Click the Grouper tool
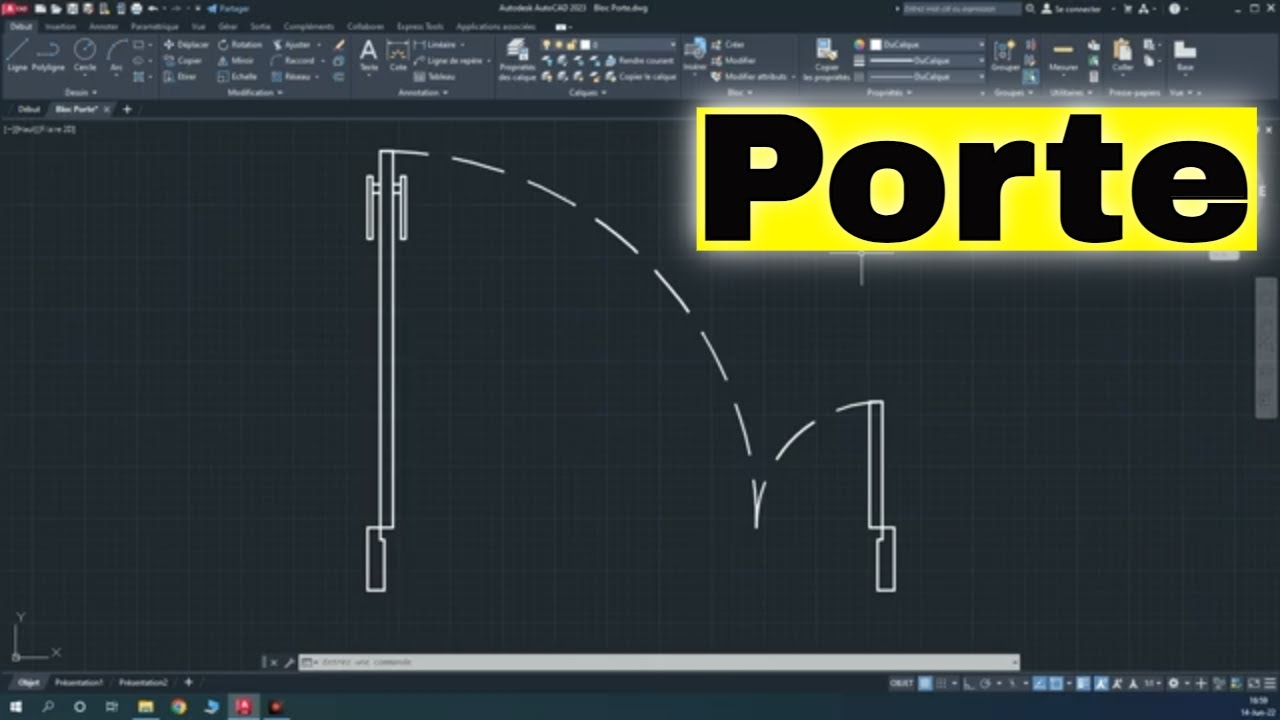The height and width of the screenshot is (720, 1280). coord(1005,55)
